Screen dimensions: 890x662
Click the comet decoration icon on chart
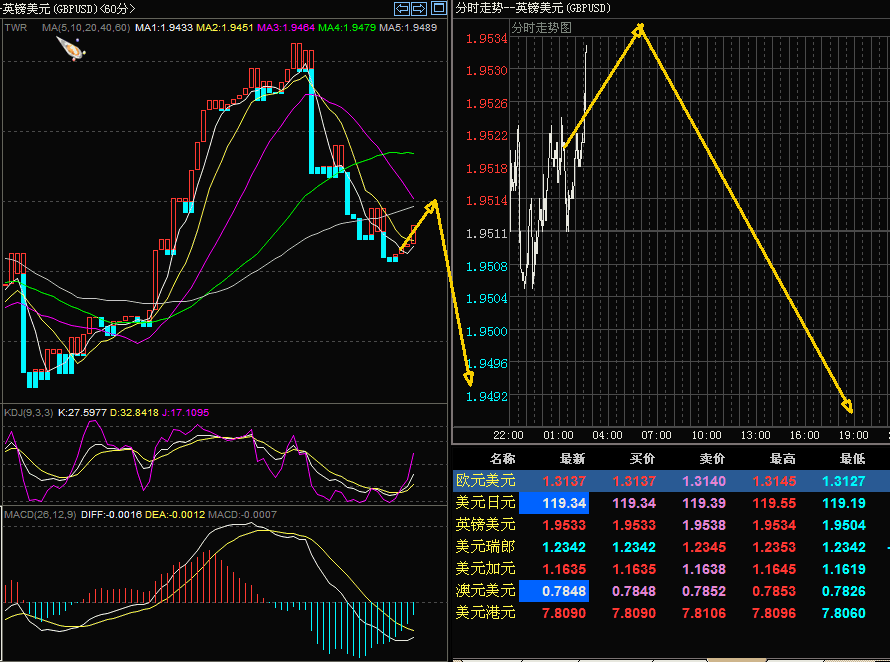click(x=69, y=47)
